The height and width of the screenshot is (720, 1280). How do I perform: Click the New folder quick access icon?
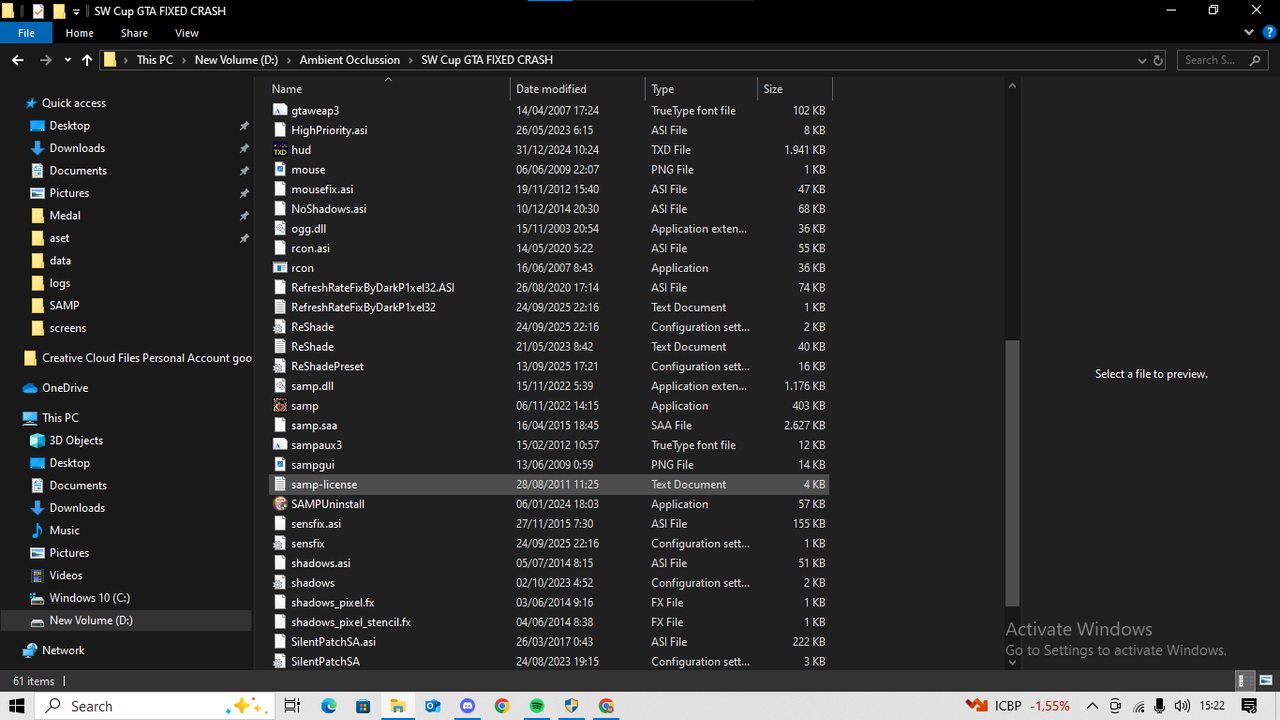[59, 11]
